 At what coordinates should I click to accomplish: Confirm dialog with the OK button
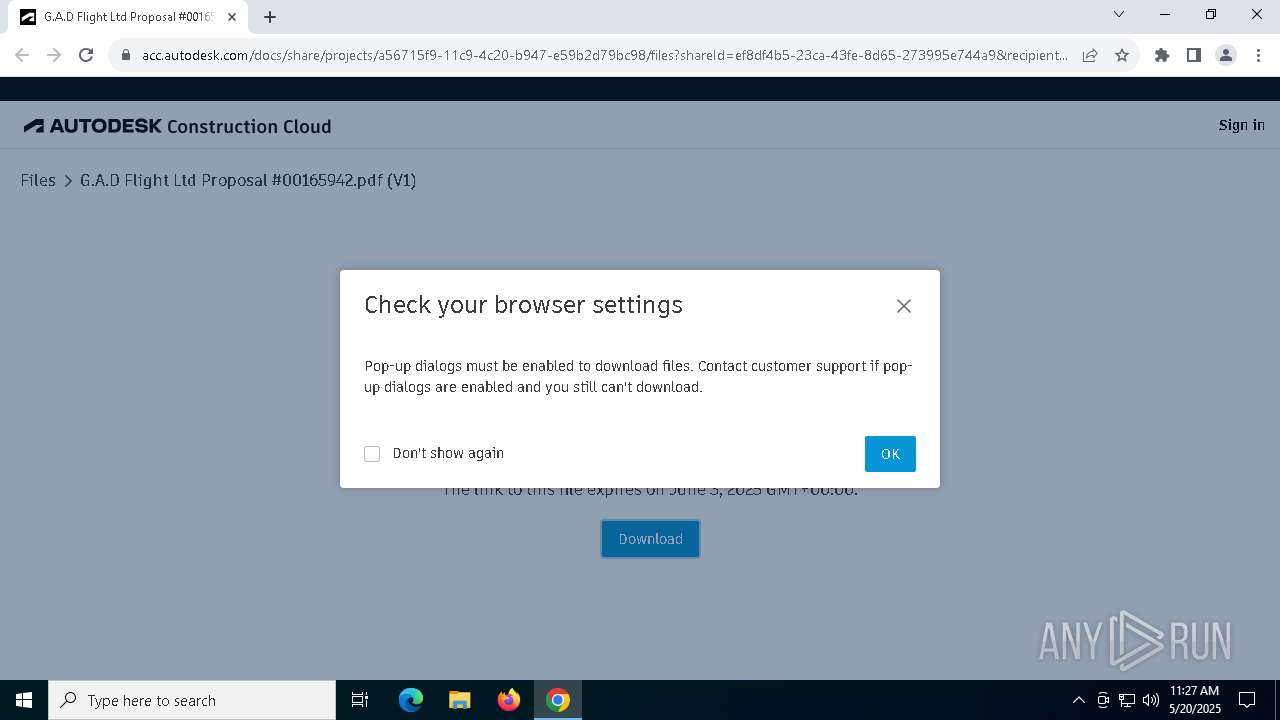pyautogui.click(x=890, y=454)
